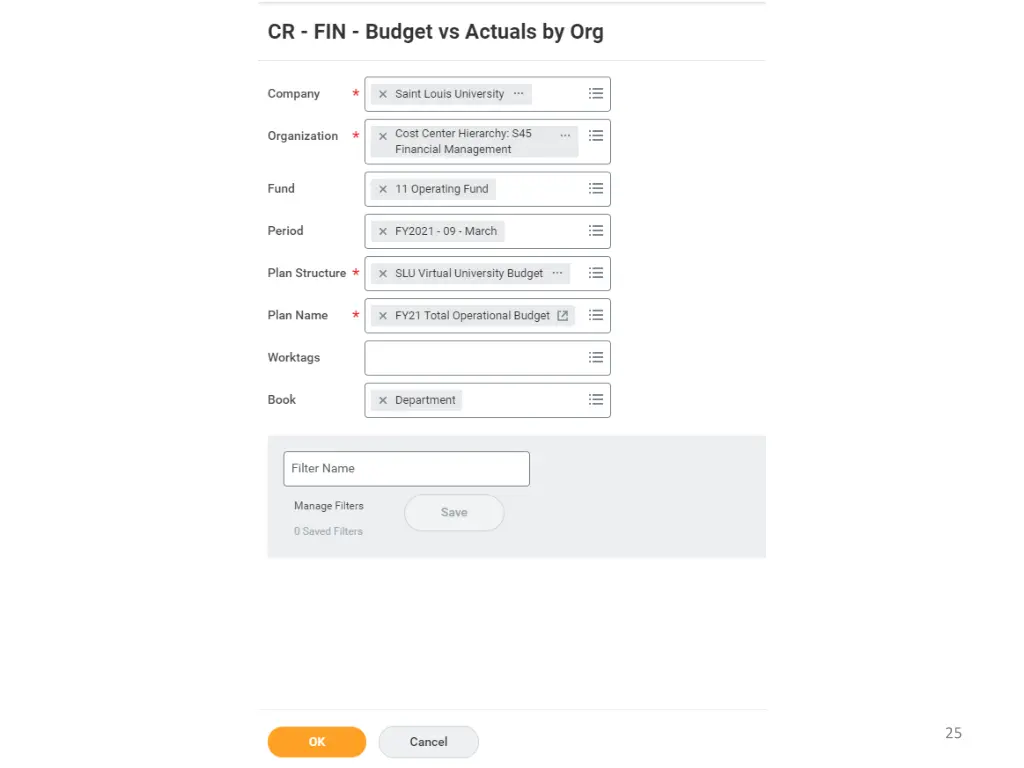Open the Period field prompt list icon
The width and height of the screenshot is (1024, 768).
click(596, 231)
